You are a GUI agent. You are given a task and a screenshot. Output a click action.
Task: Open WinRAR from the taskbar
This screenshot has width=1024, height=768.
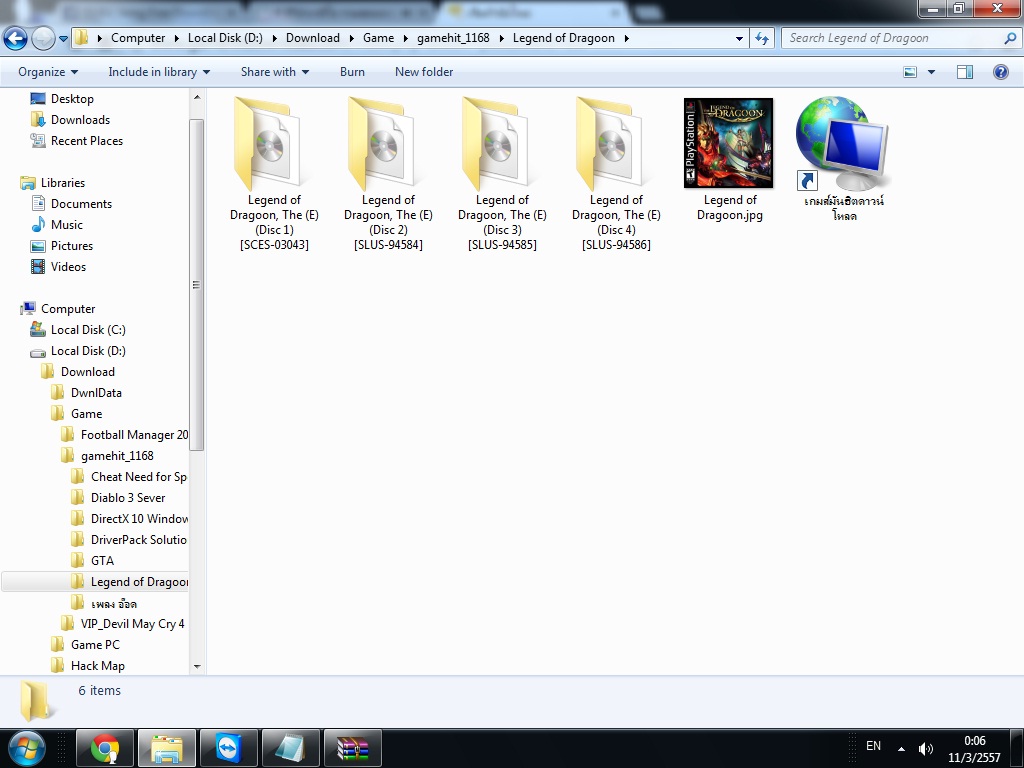[x=353, y=748]
